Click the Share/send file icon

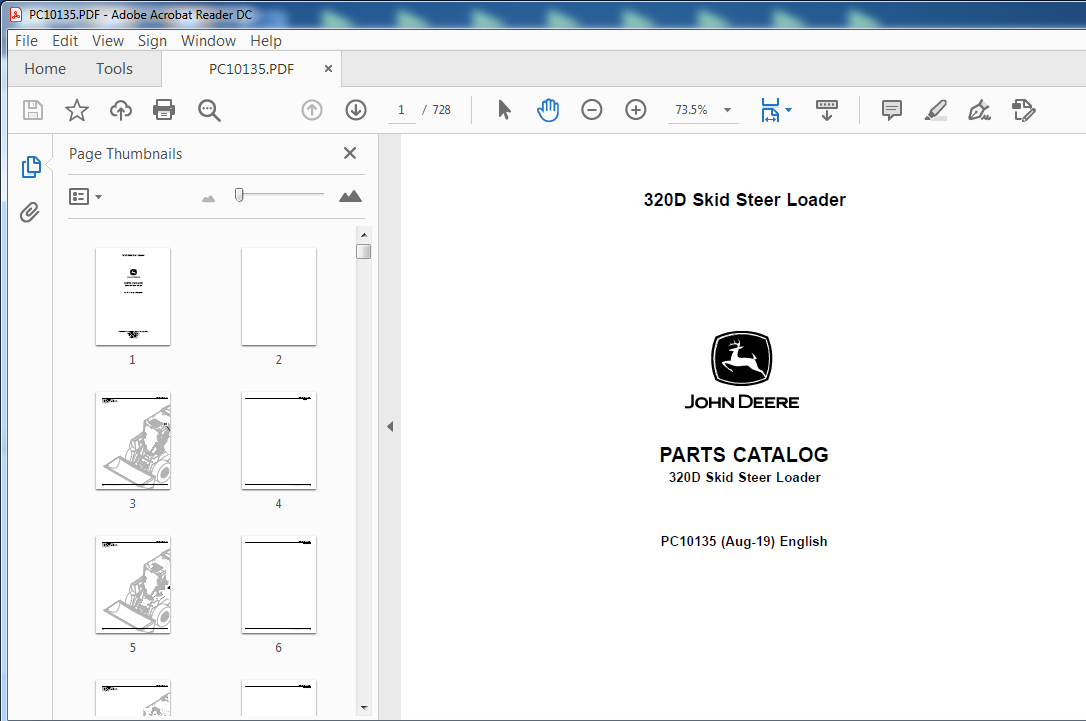(1023, 110)
